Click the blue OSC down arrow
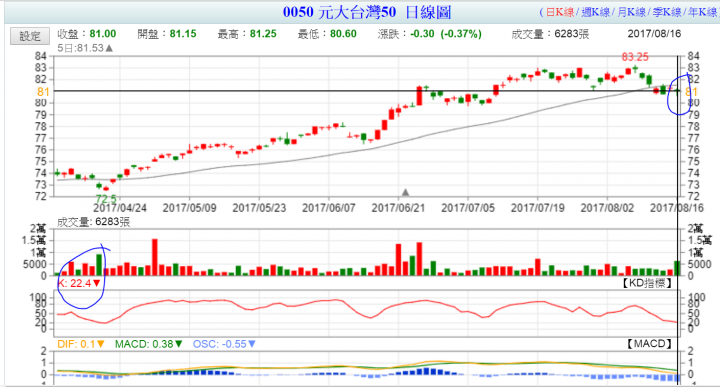Viewport: 720px width, 387px height. [x=252, y=344]
